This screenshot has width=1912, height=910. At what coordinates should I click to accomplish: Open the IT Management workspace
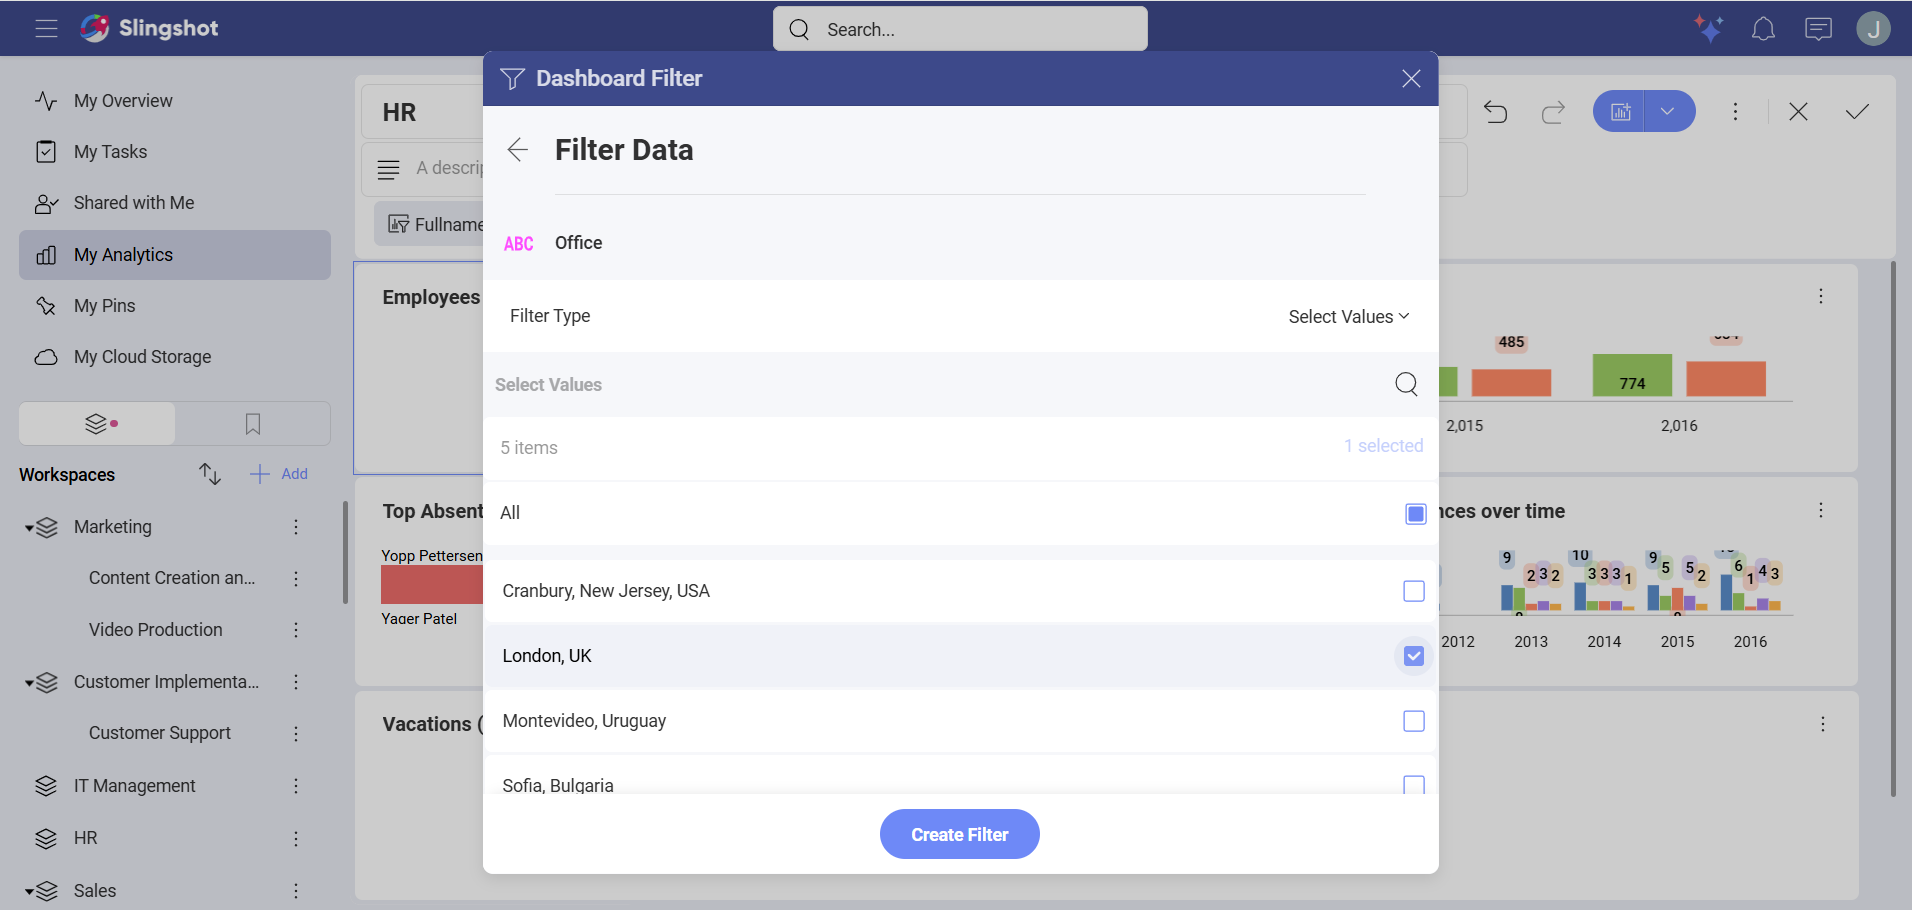134,786
